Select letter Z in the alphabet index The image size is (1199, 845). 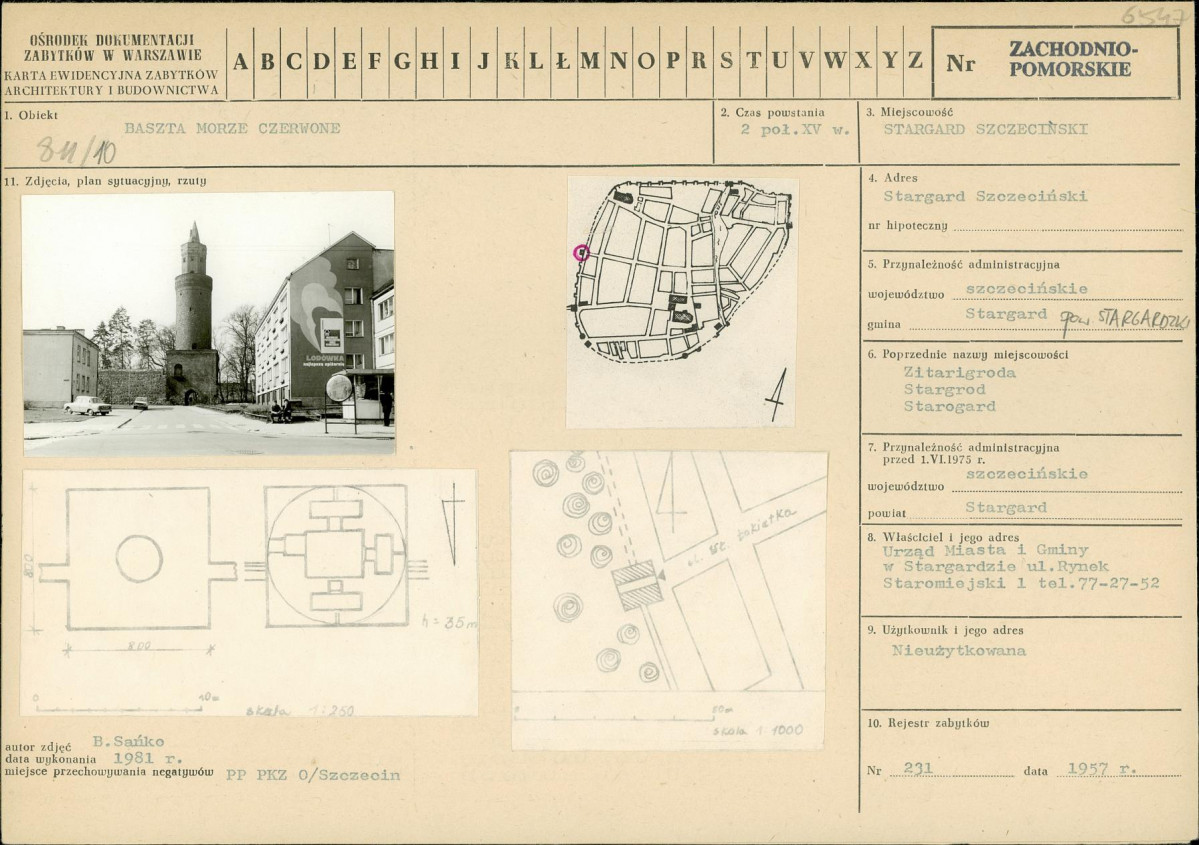[x=915, y=61]
